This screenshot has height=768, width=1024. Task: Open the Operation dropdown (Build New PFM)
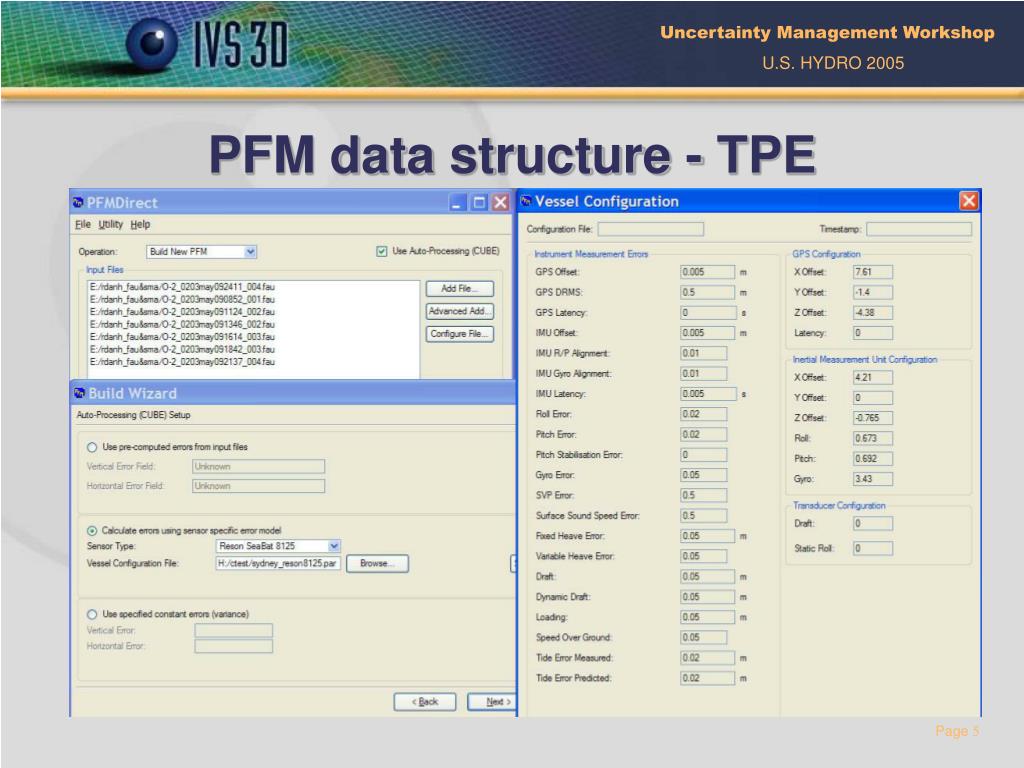250,252
